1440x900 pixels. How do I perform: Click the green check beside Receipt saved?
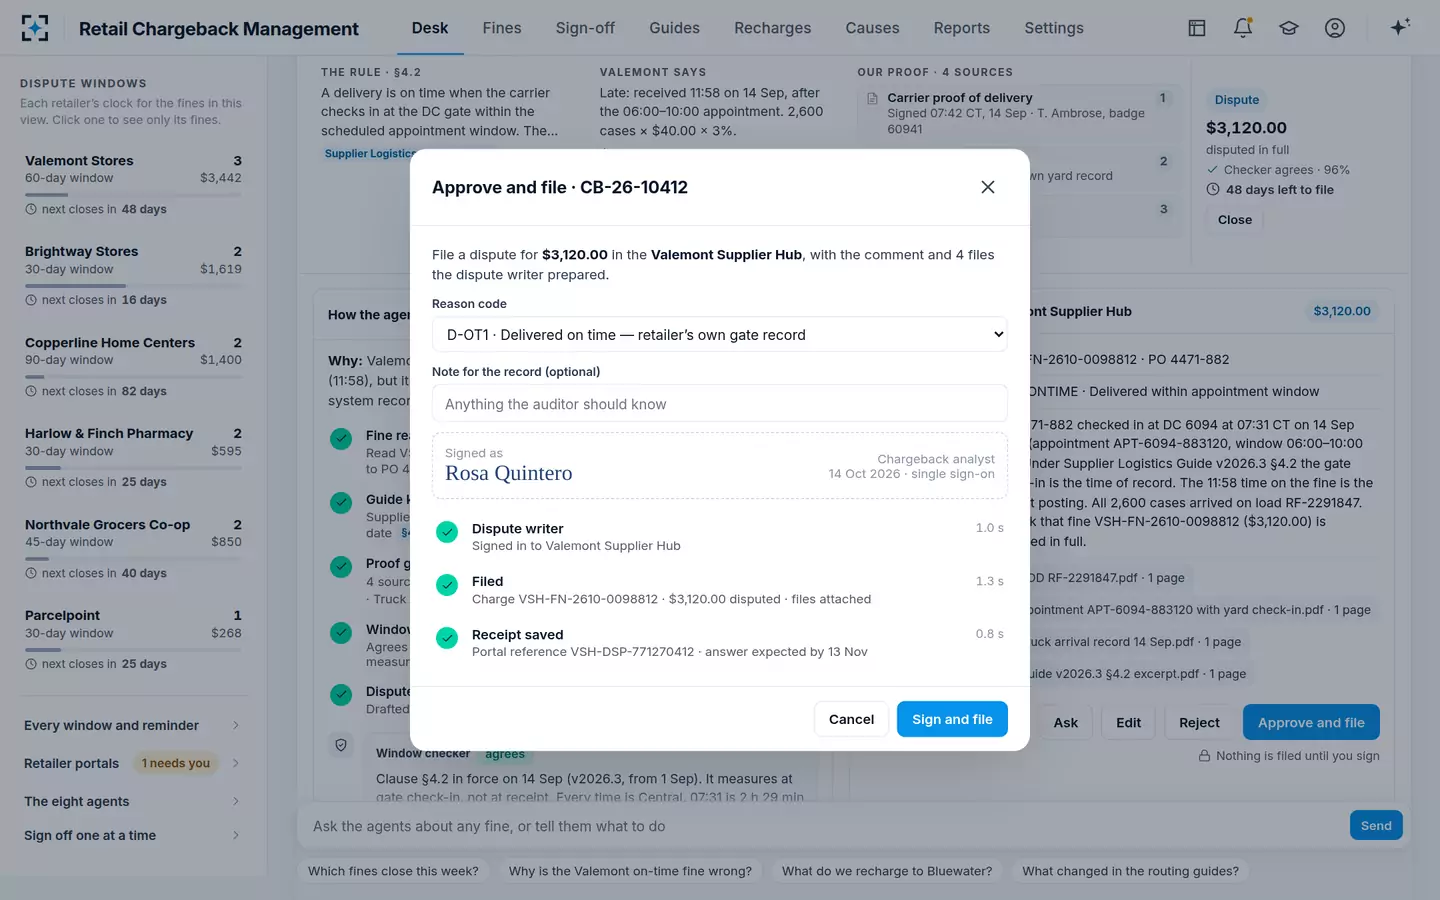click(x=447, y=638)
